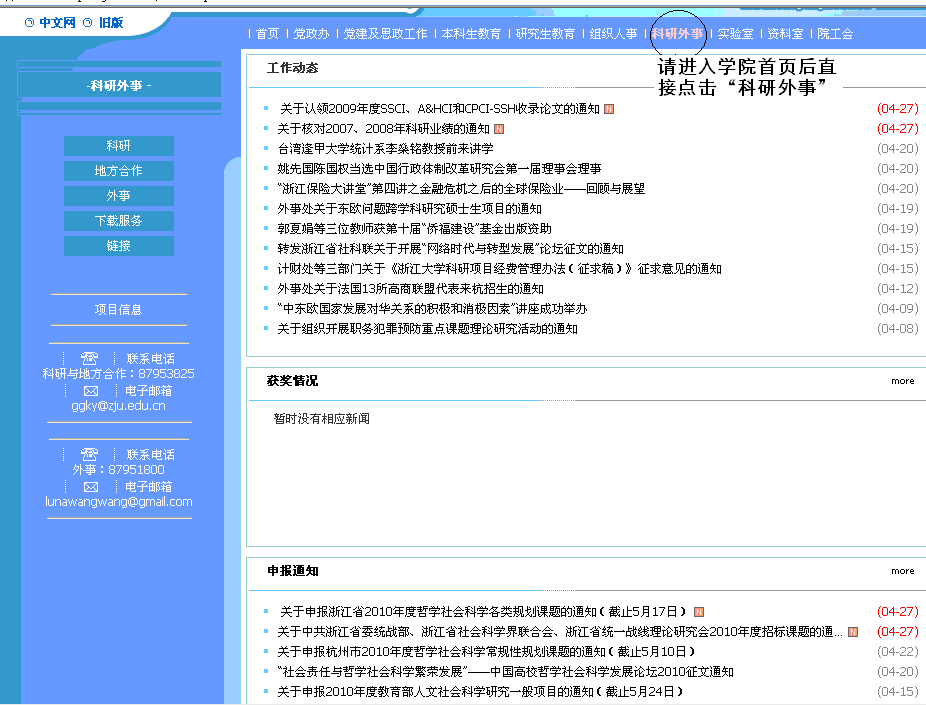Click the 地方合作 sidebar button

tap(119, 171)
